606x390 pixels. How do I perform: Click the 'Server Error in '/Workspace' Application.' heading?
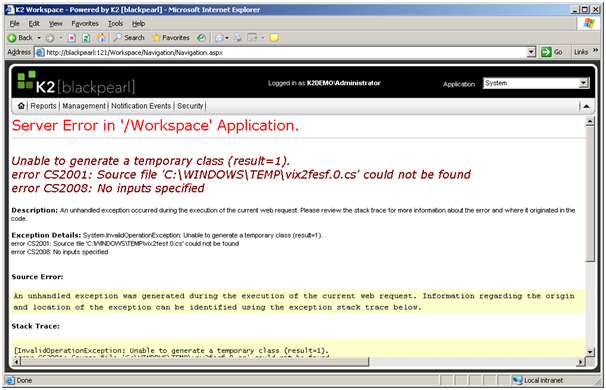[x=155, y=126]
